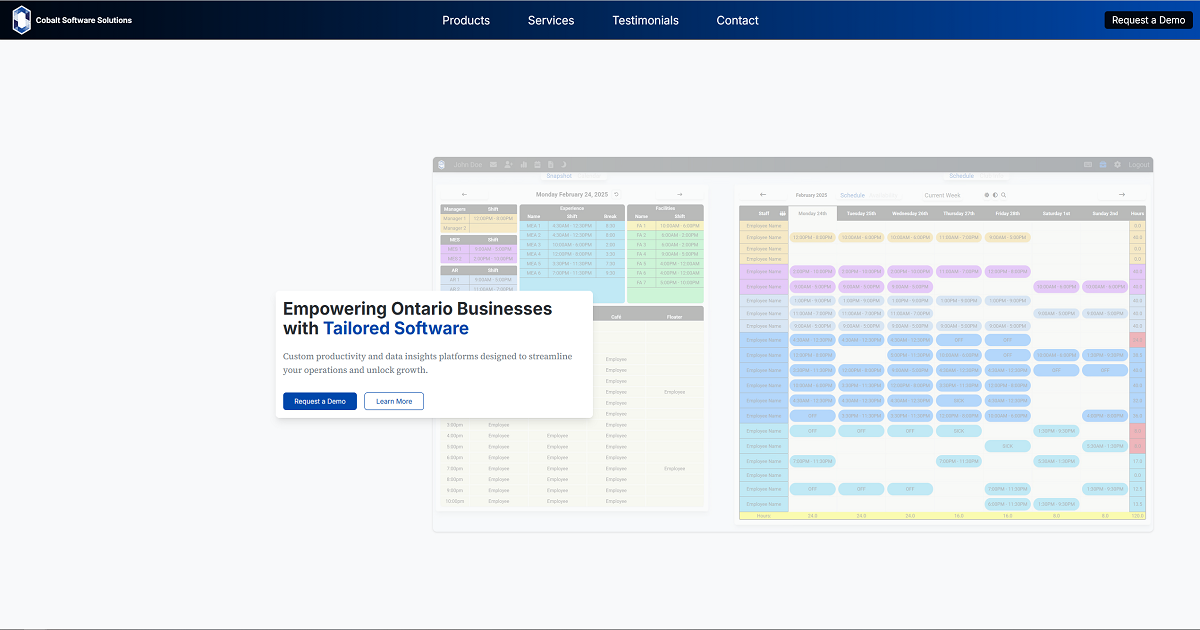
Task: Click the settings gear icon near Logout
Action: pyautogui.click(x=1117, y=165)
